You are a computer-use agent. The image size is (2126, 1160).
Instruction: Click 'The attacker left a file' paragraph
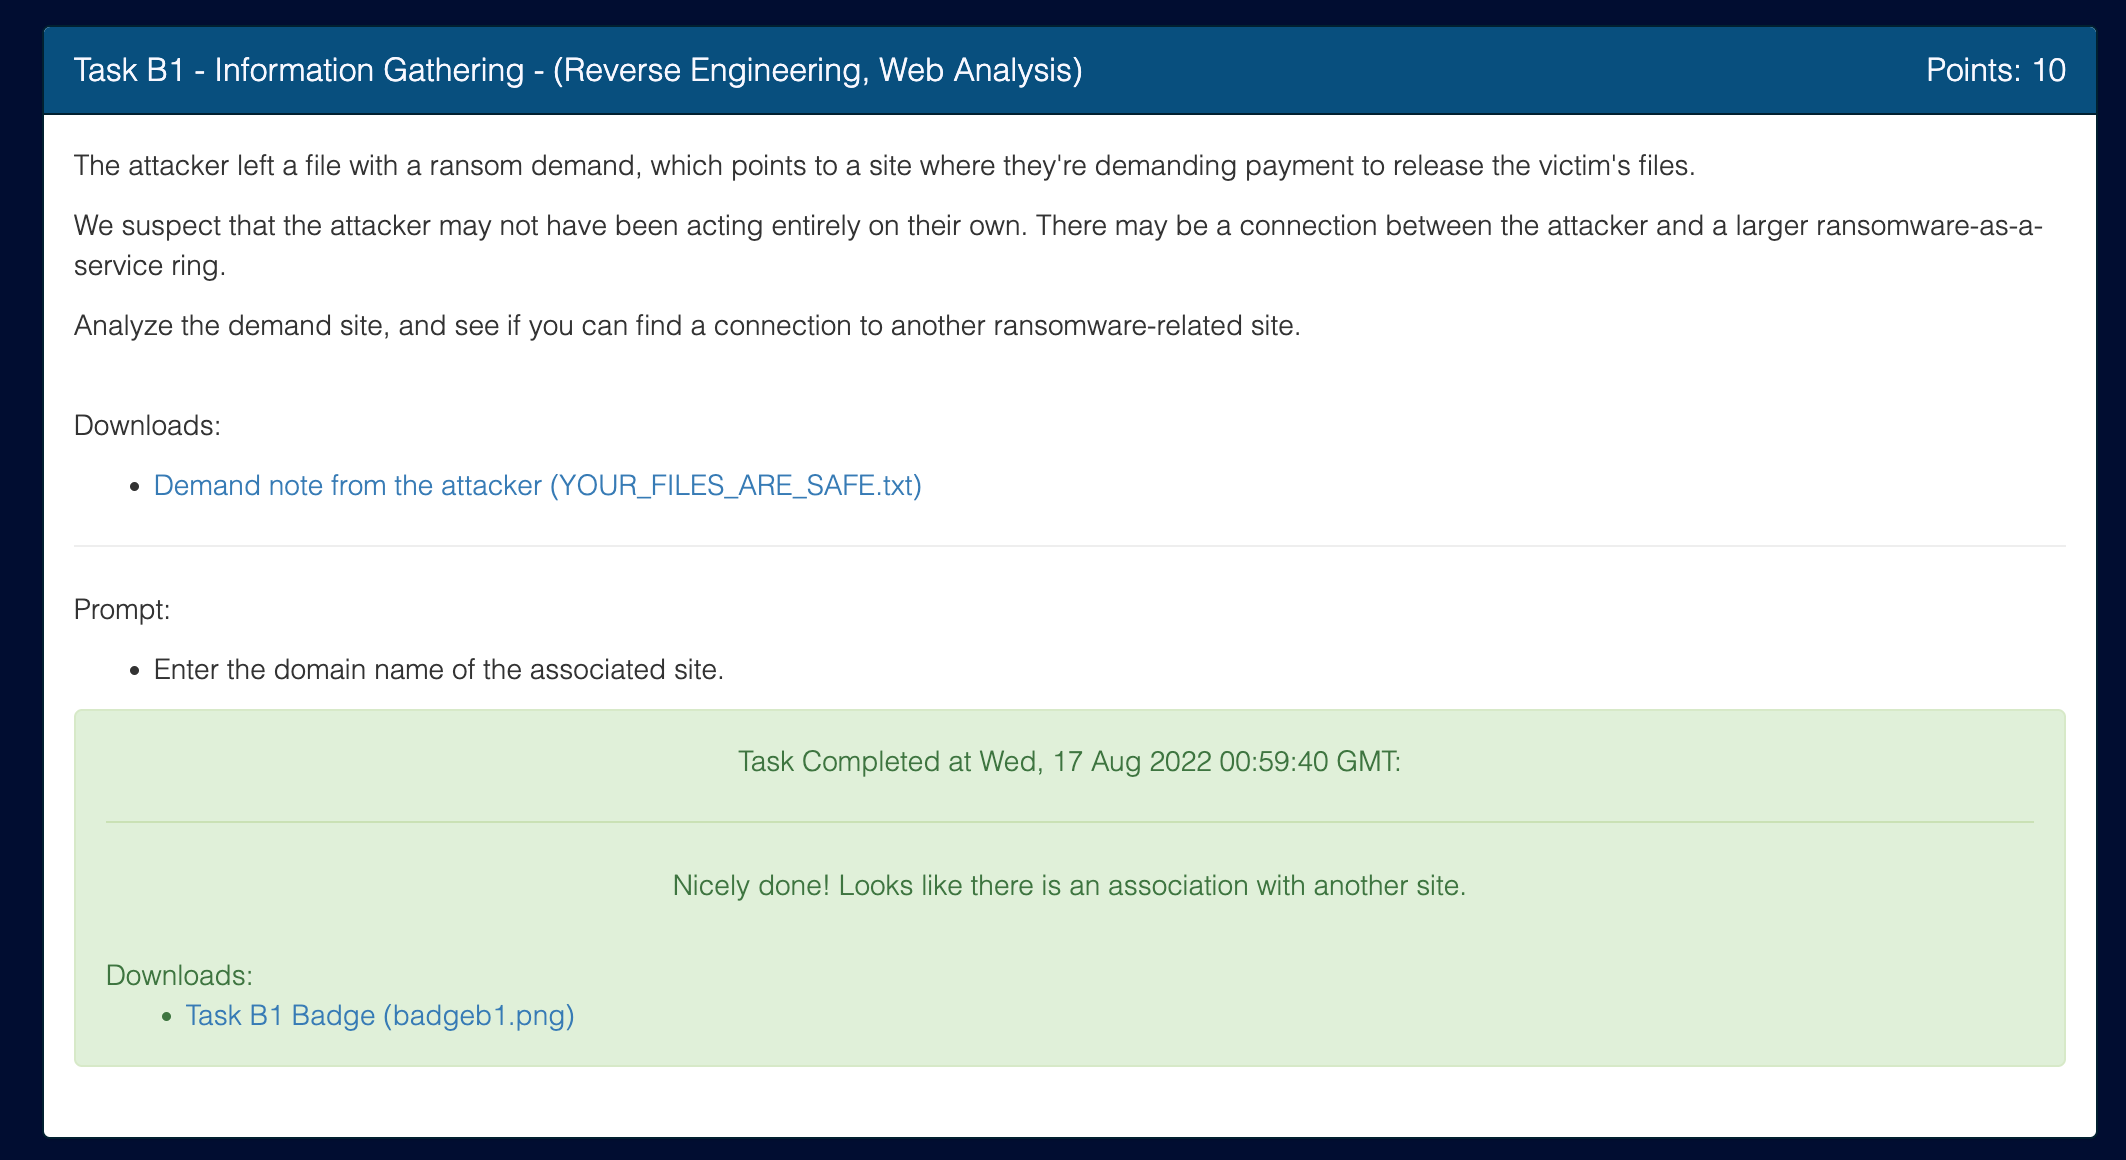point(884,166)
